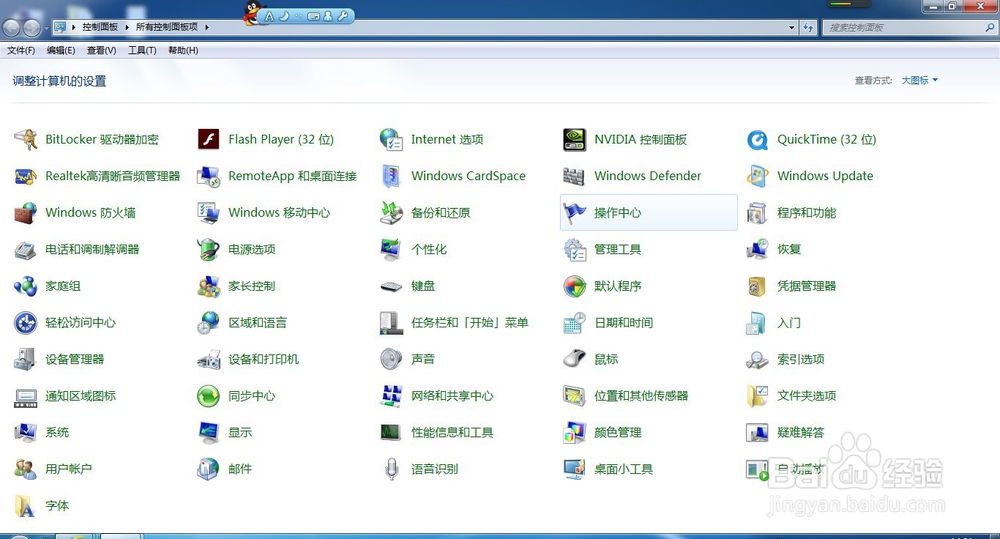The width and height of the screenshot is (1000, 539).
Task: Open the 日期和时间 icon
Action: (575, 323)
